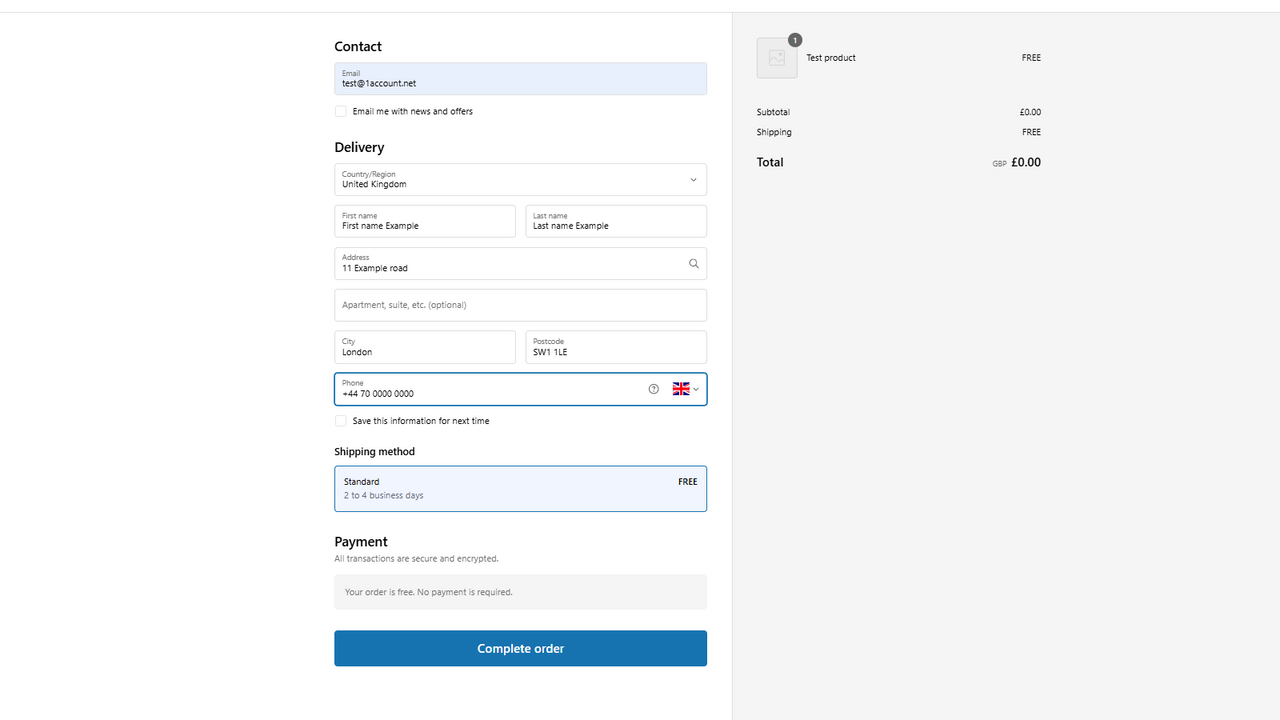Click the Test product image placeholder
The height and width of the screenshot is (720, 1280).
tap(777, 58)
